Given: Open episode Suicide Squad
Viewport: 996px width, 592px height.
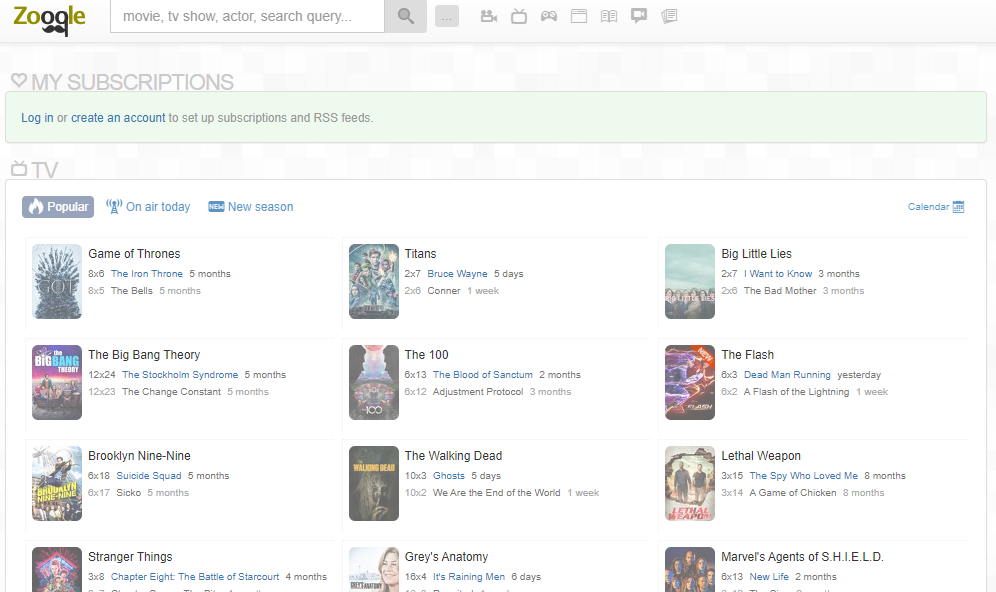Looking at the screenshot, I should (x=149, y=476).
